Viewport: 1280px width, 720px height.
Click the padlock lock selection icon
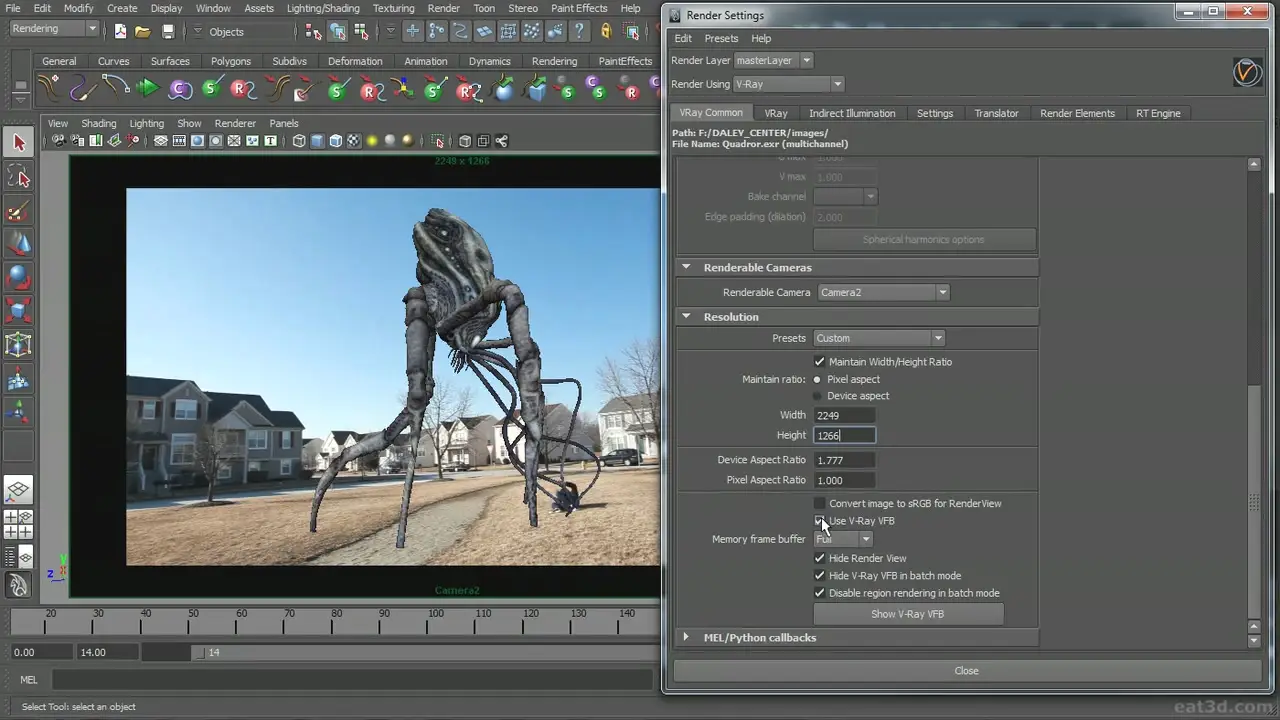(x=606, y=31)
